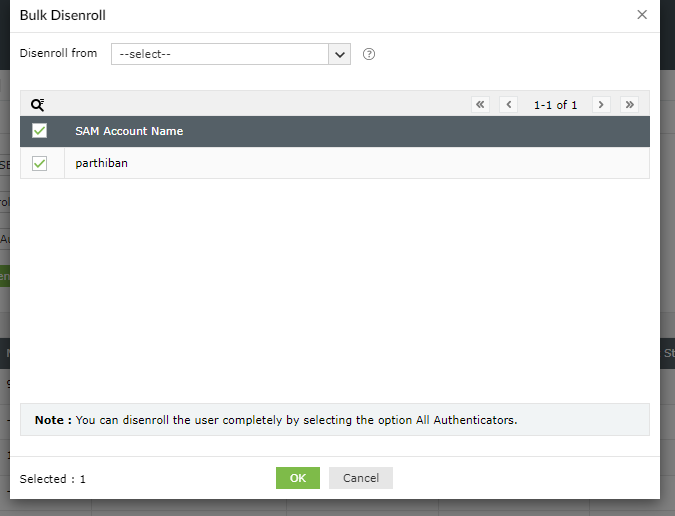Click the 1-1 of 1 page indicator
Screen dimensions: 675x516
(x=555, y=105)
